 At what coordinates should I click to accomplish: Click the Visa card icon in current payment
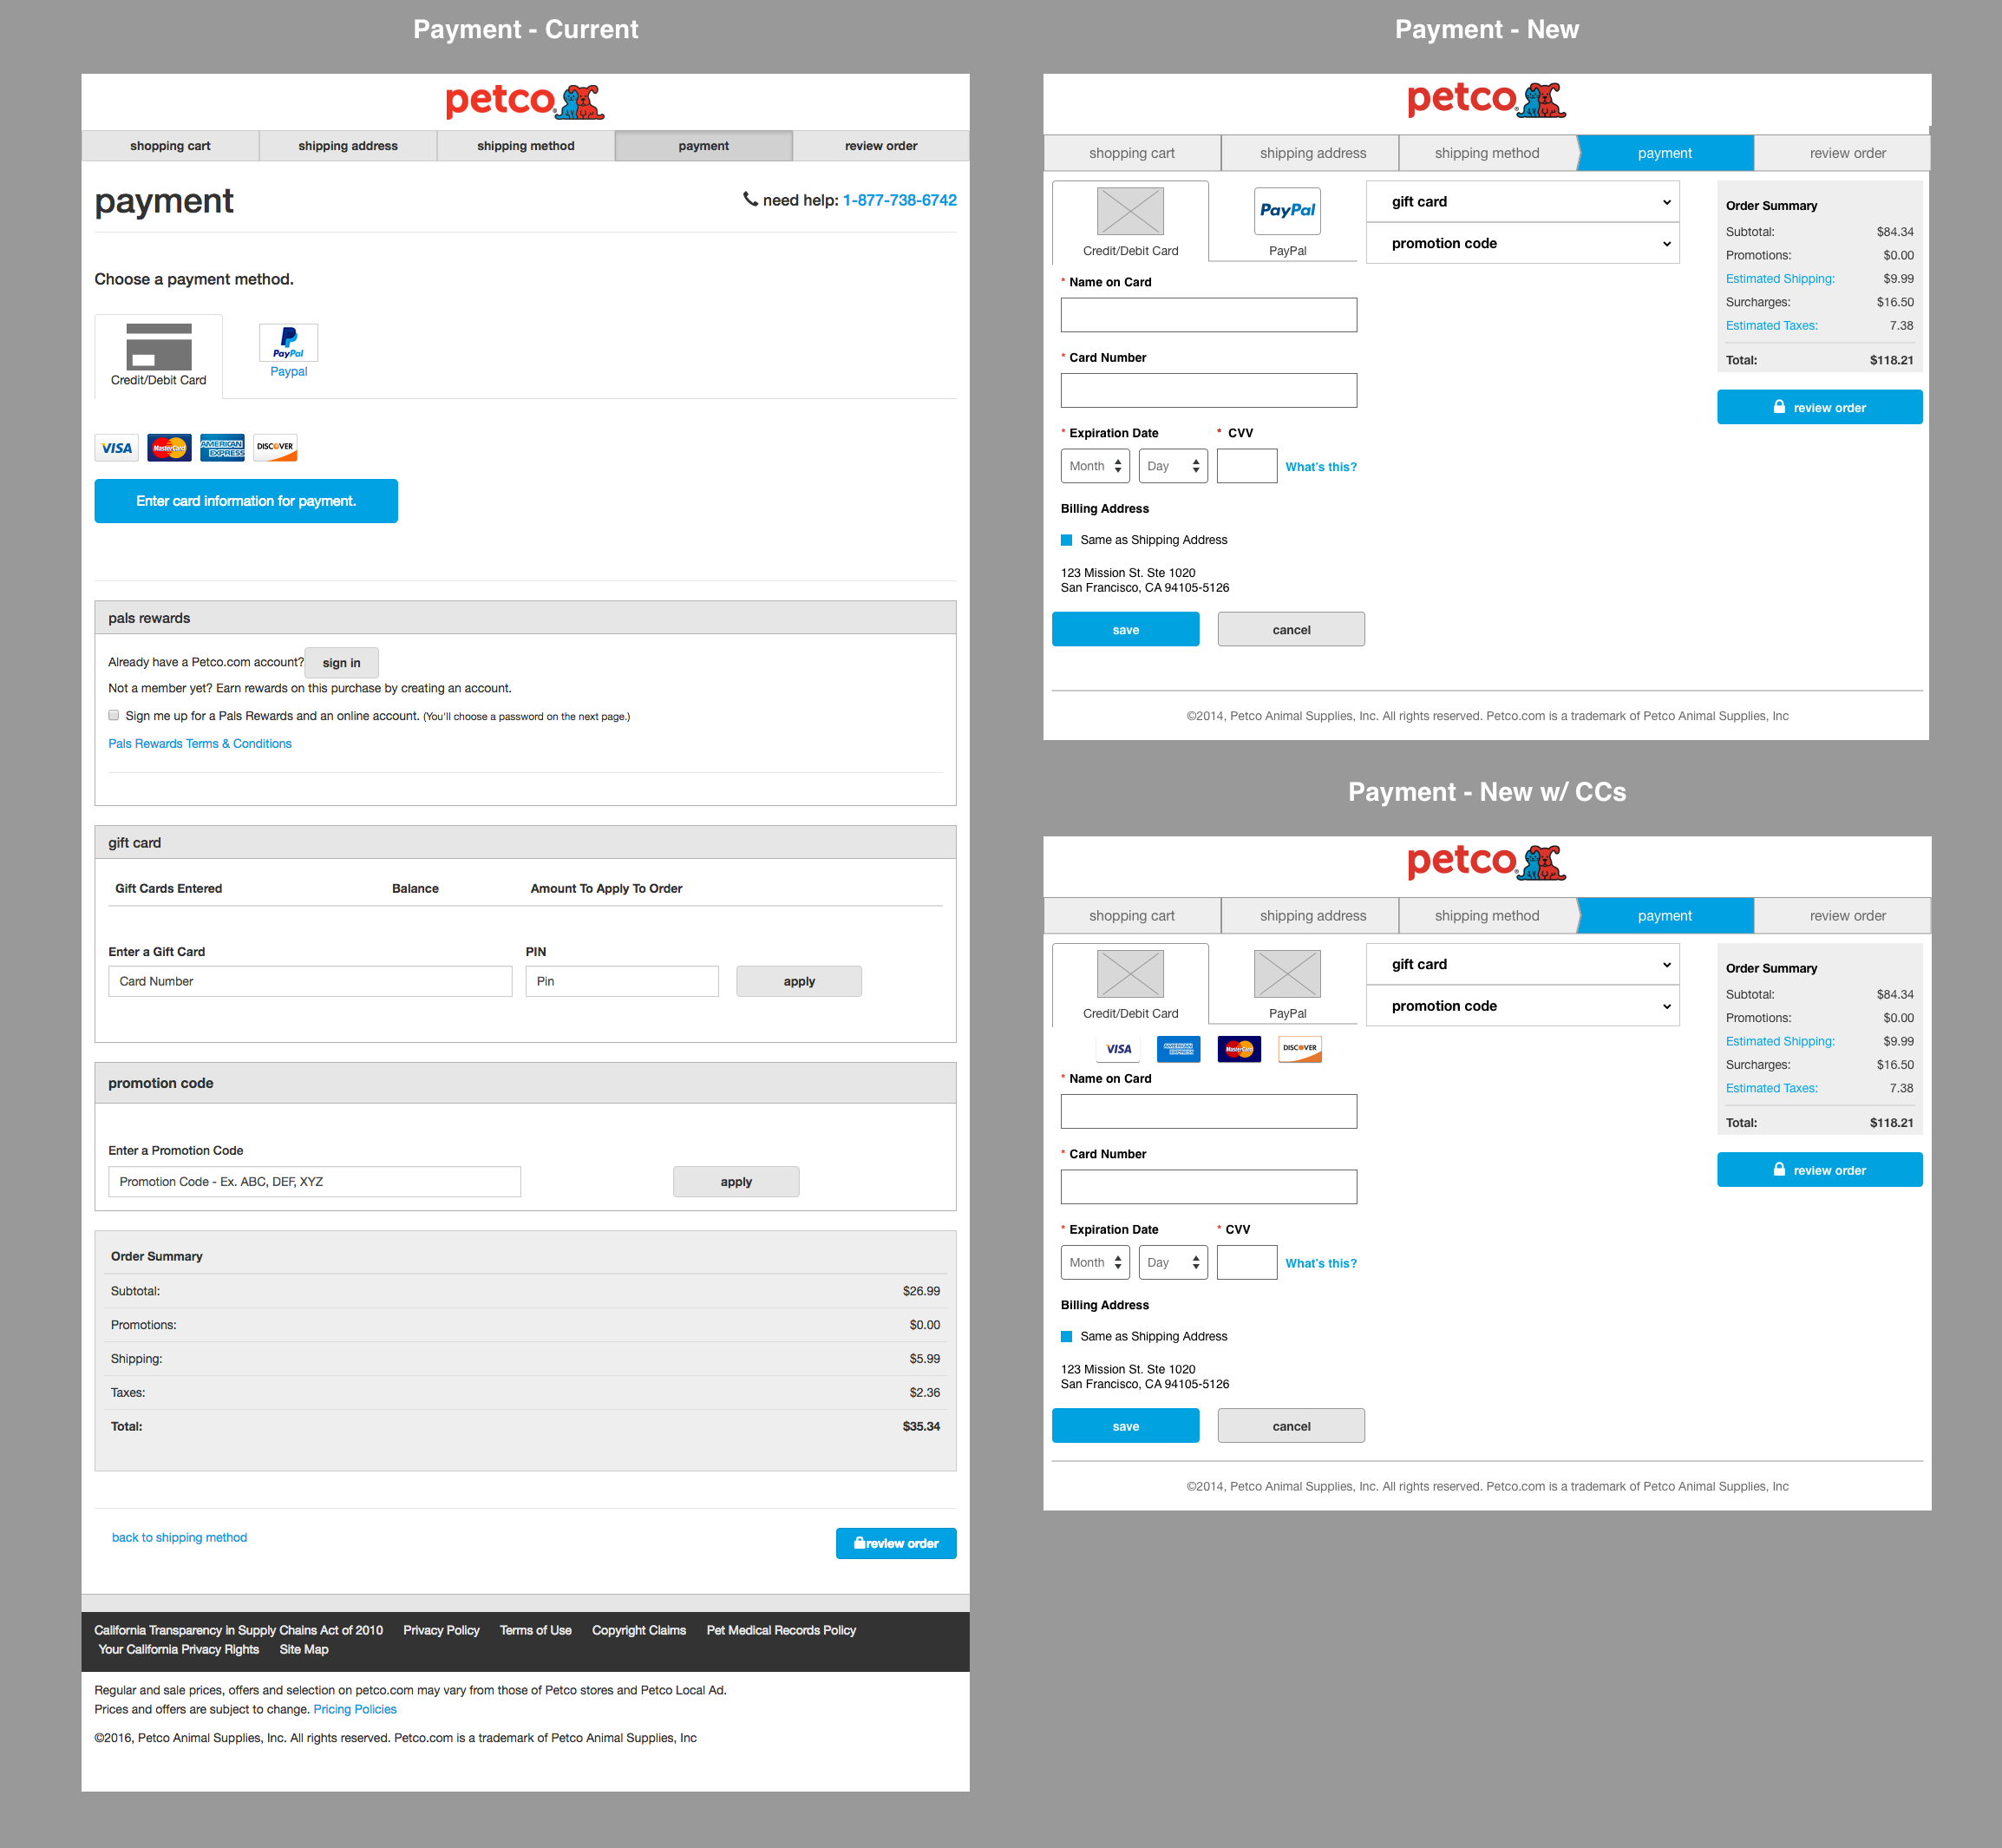click(x=117, y=448)
